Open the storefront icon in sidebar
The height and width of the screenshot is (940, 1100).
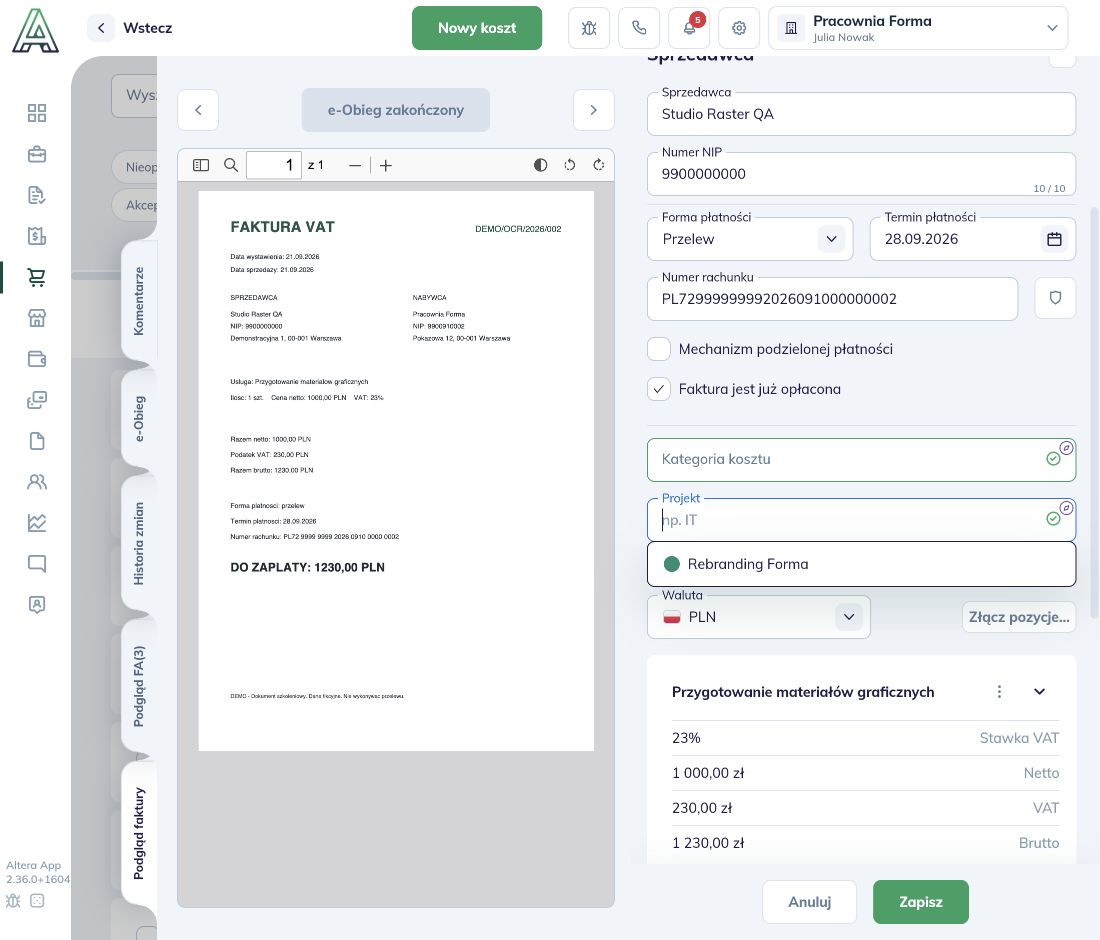point(36,318)
